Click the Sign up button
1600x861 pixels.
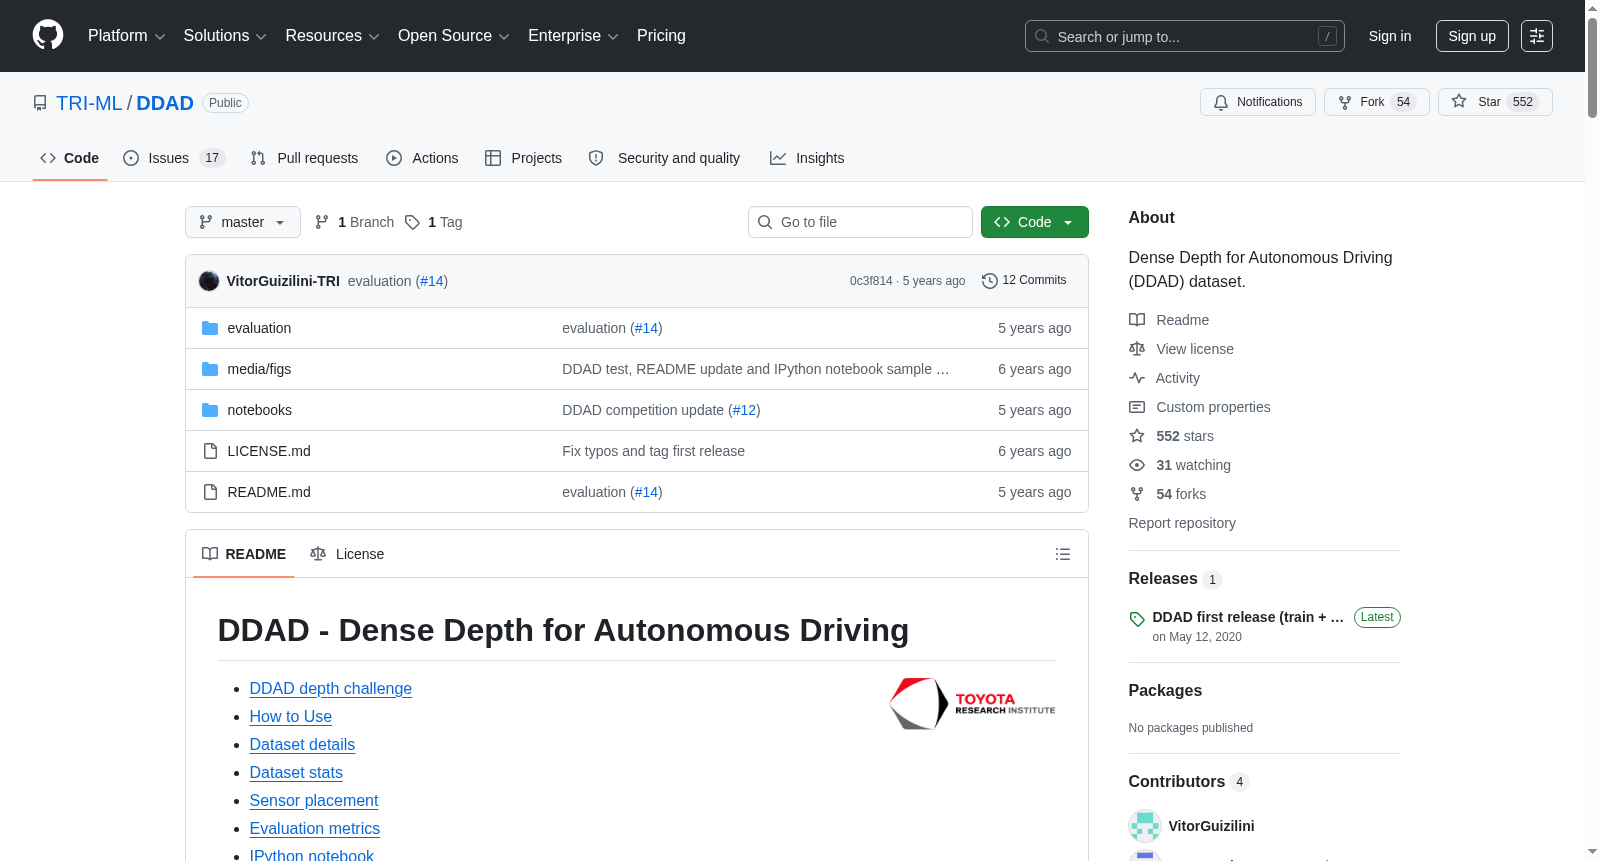1472,36
